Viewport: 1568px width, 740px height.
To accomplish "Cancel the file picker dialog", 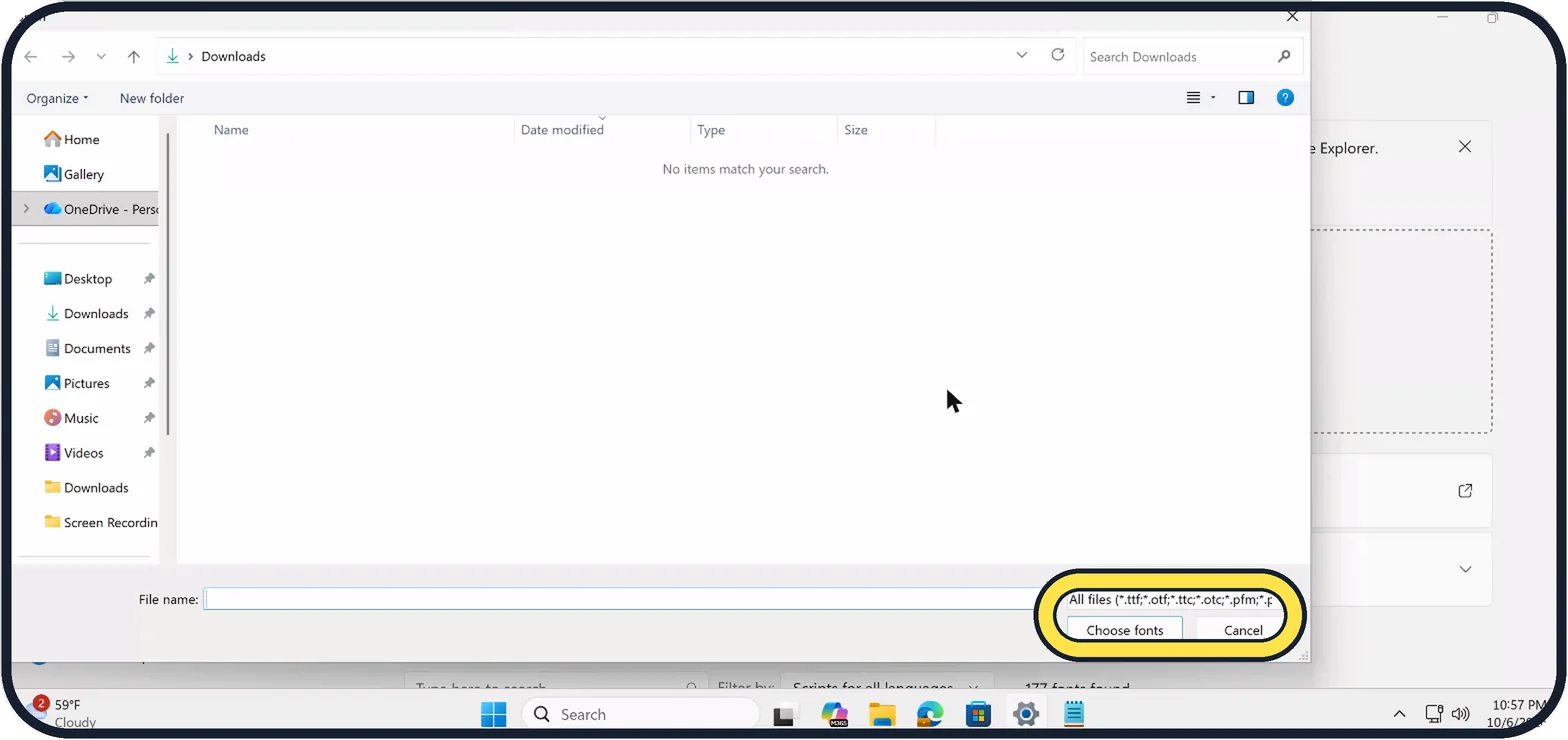I will [x=1243, y=630].
